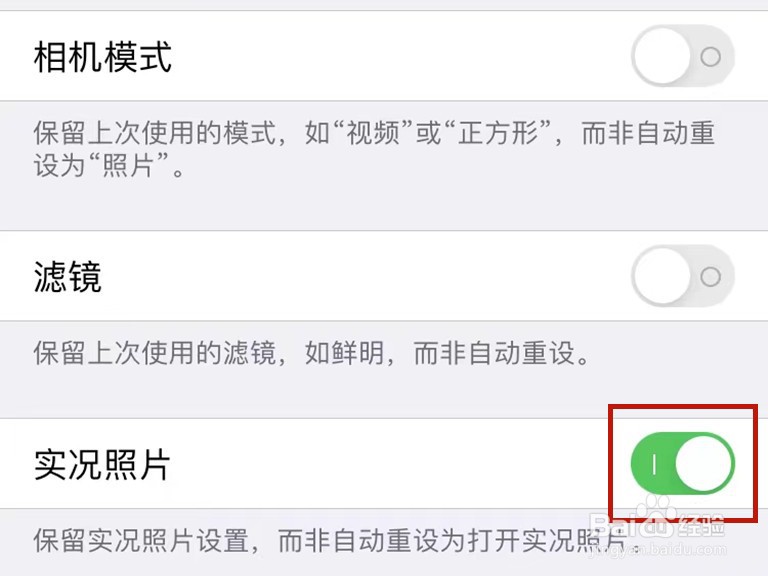Click the white knob of 实况照片 switch

[x=704, y=463]
